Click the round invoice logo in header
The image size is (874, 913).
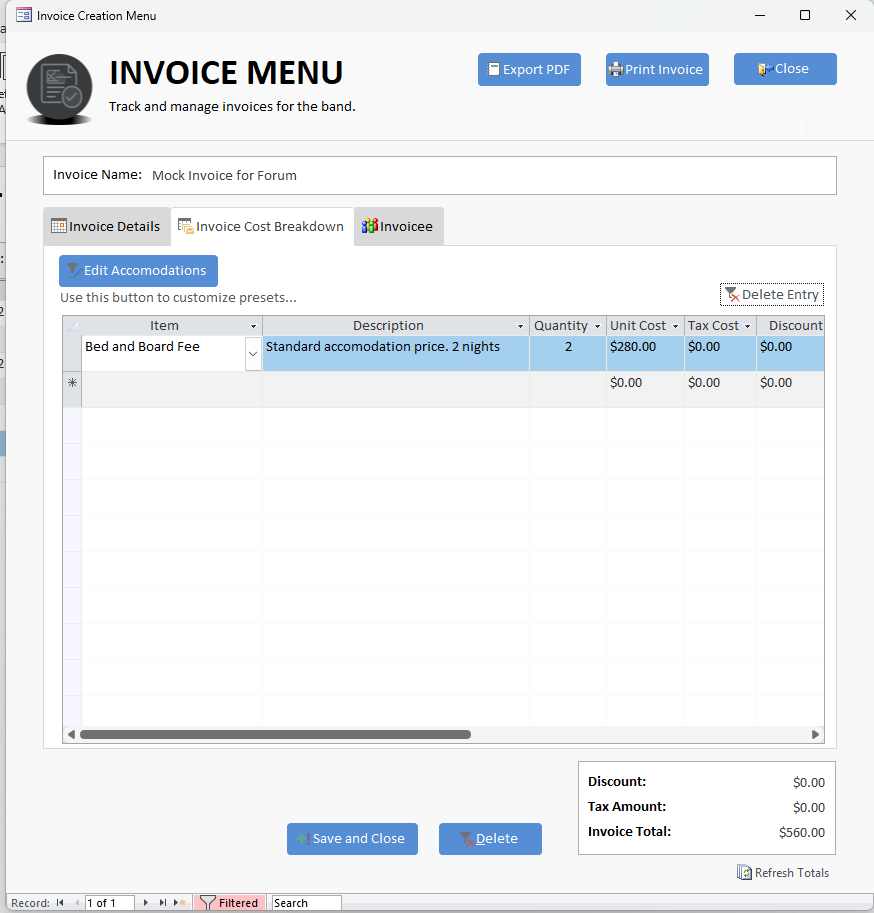pyautogui.click(x=59, y=88)
